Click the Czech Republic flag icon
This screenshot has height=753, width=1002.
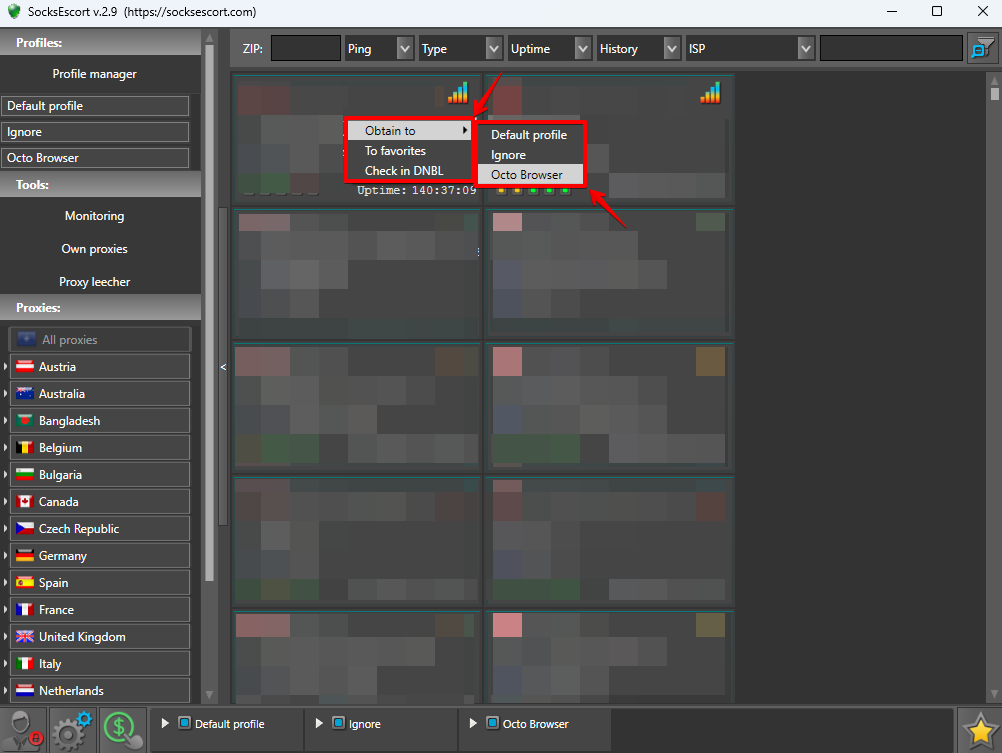pyautogui.click(x=25, y=528)
